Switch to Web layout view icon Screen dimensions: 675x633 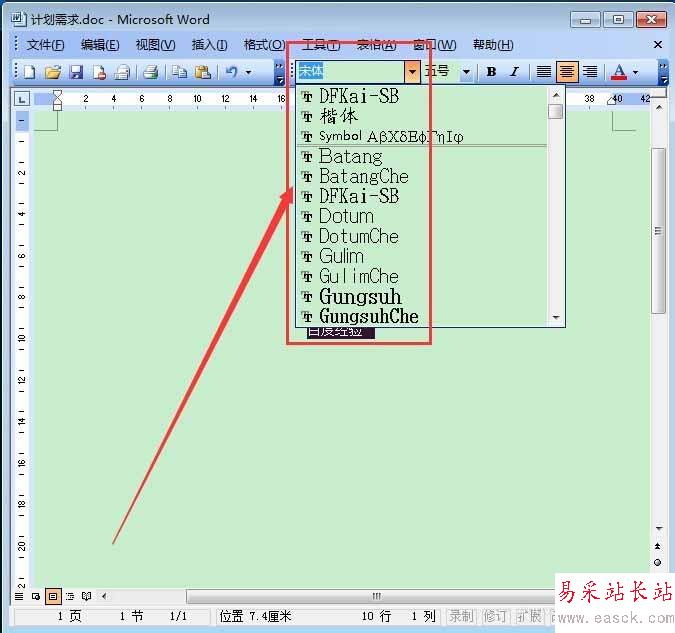pos(36,596)
